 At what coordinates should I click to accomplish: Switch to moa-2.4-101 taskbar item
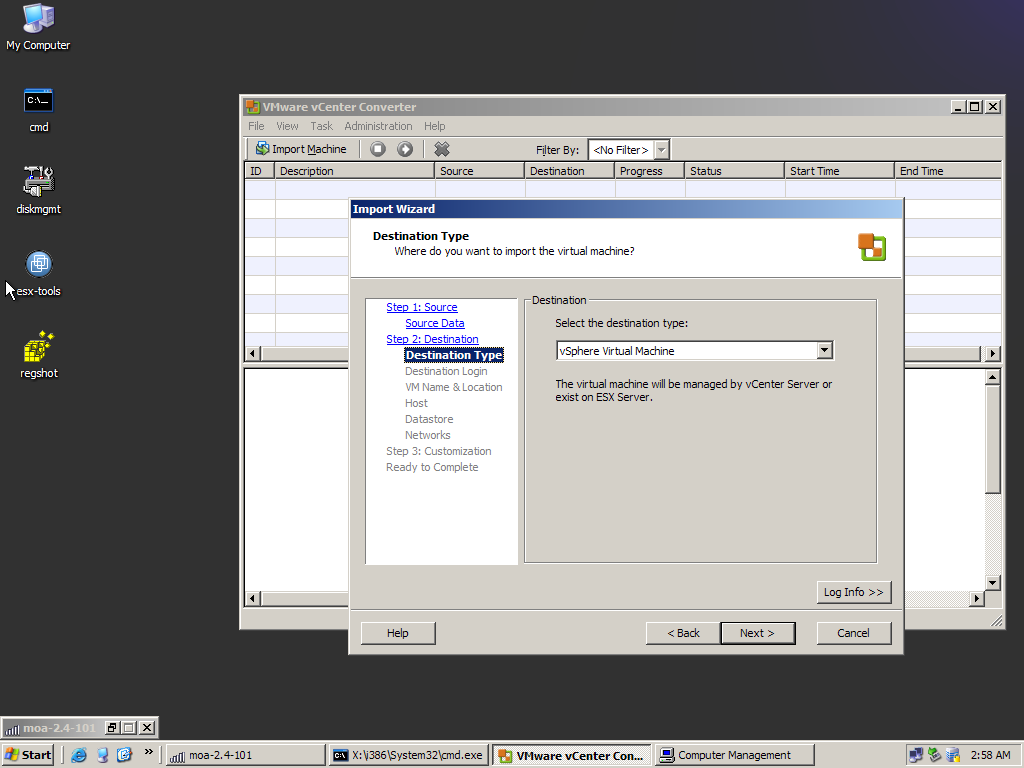(245, 755)
